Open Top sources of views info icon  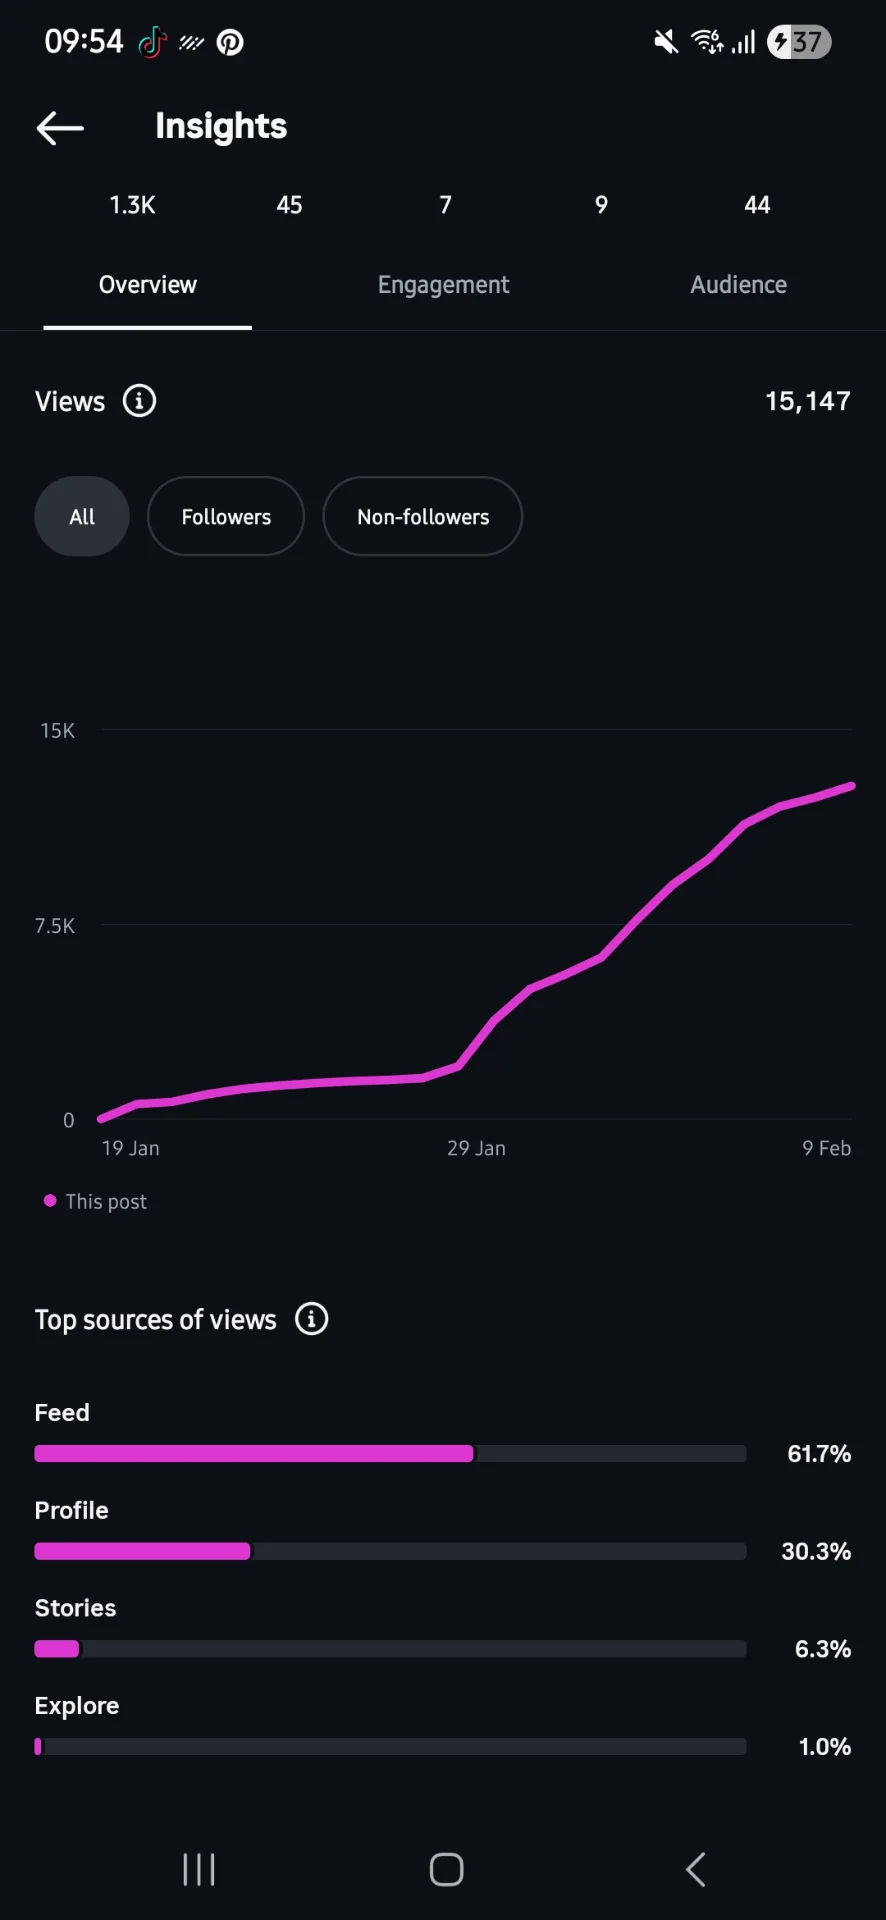[x=311, y=1319]
